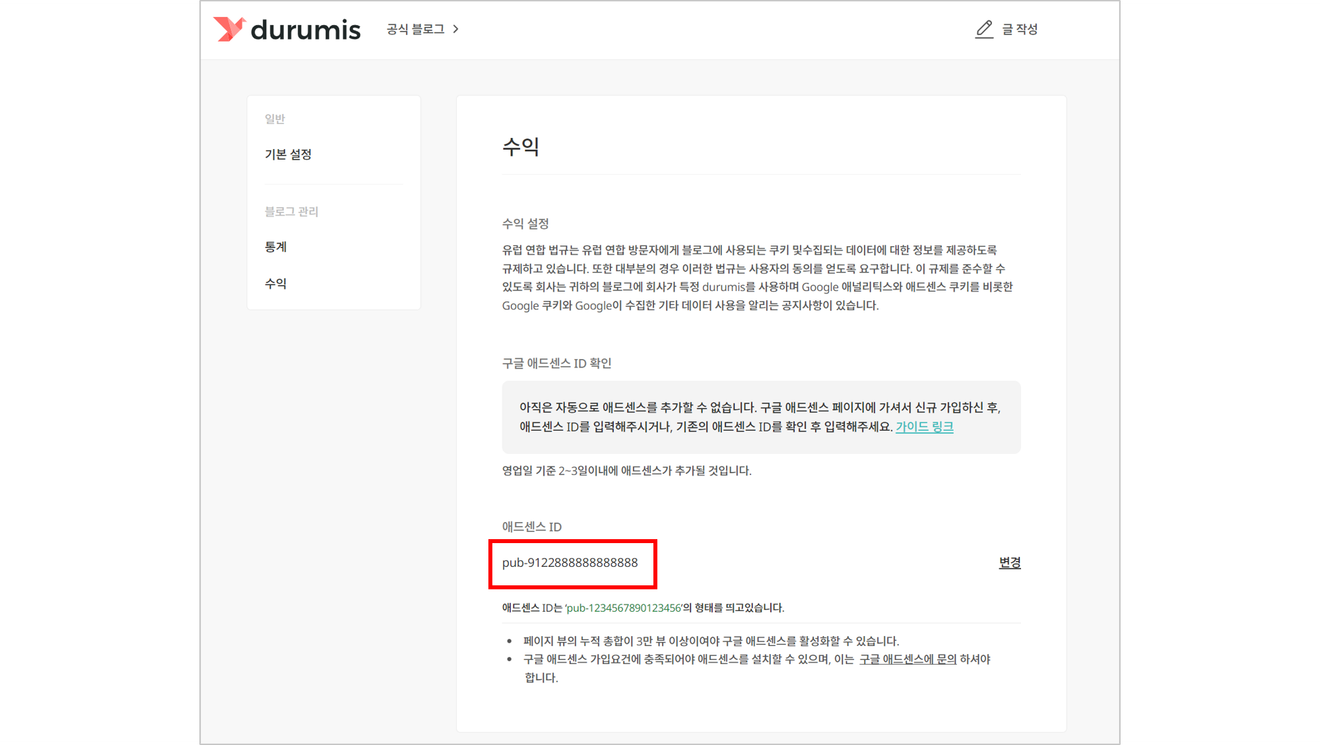Image resolution: width=1320 pixels, height=745 pixels.
Task: Click the 수익 설정 section label
Action: pyautogui.click(x=525, y=224)
